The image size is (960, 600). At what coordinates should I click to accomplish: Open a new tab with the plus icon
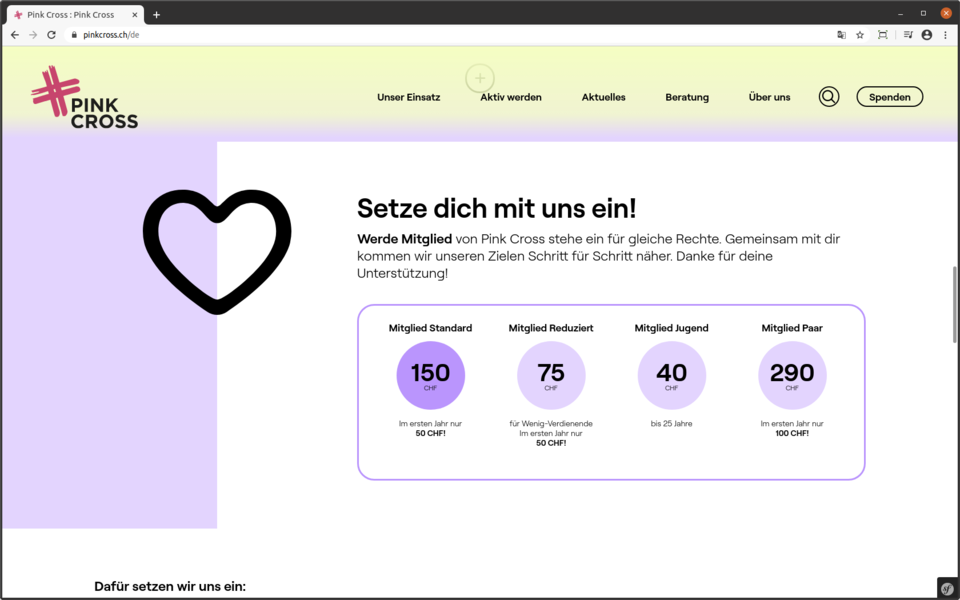(x=157, y=15)
